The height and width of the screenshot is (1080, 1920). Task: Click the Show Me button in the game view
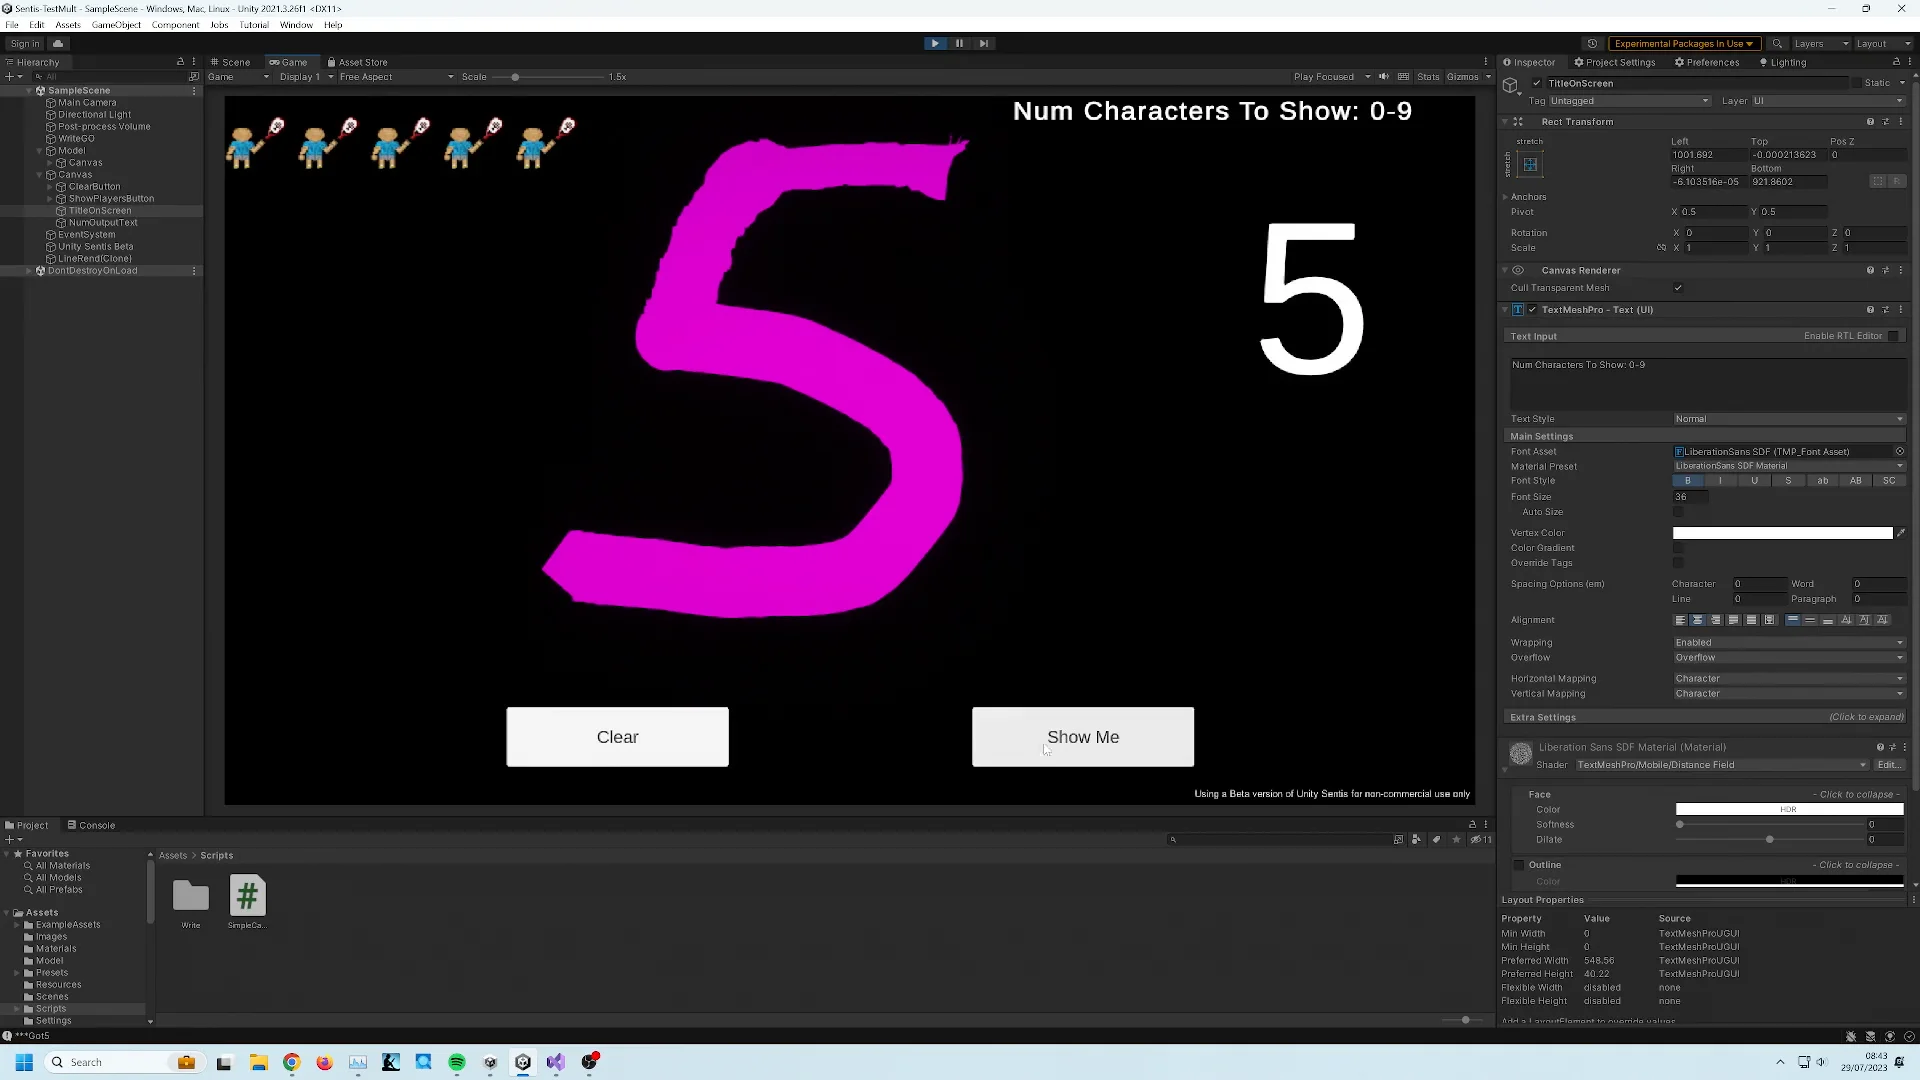click(1082, 737)
